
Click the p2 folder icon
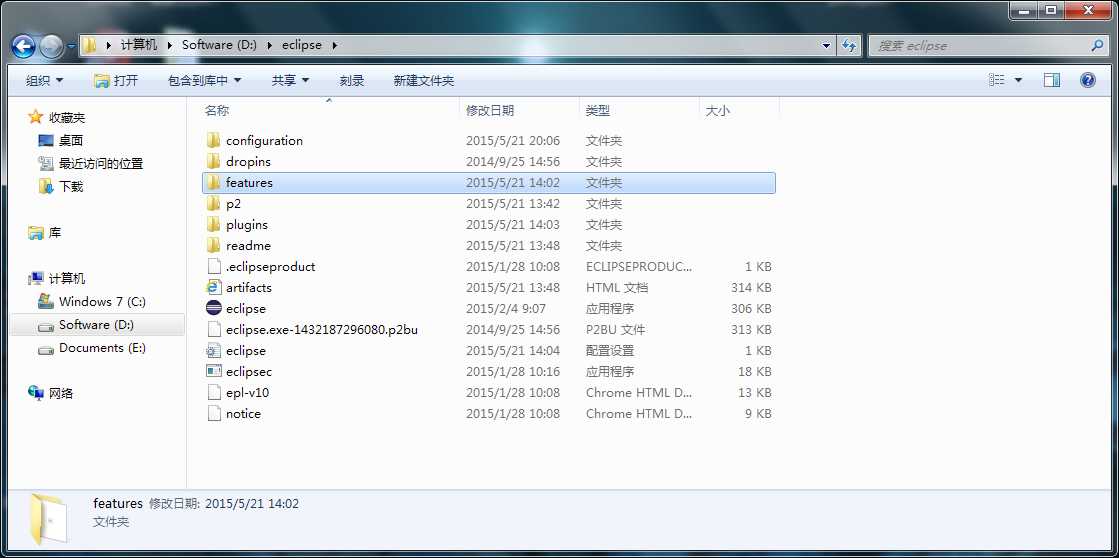click(213, 203)
